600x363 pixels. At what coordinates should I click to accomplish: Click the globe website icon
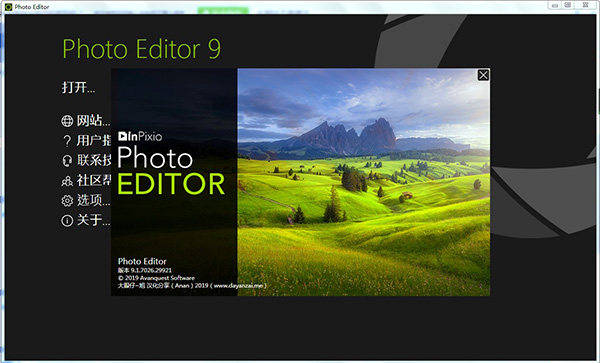click(x=67, y=121)
